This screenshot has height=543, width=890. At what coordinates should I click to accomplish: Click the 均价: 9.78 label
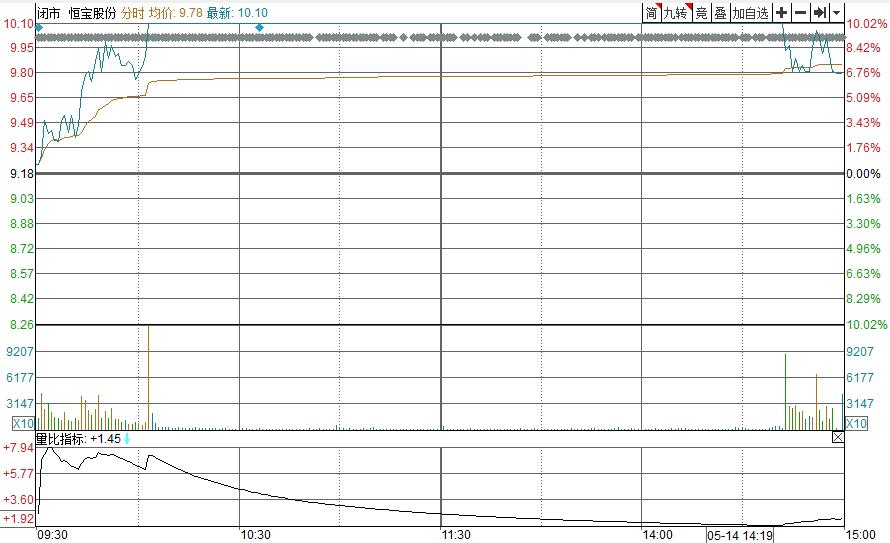pyautogui.click(x=176, y=13)
